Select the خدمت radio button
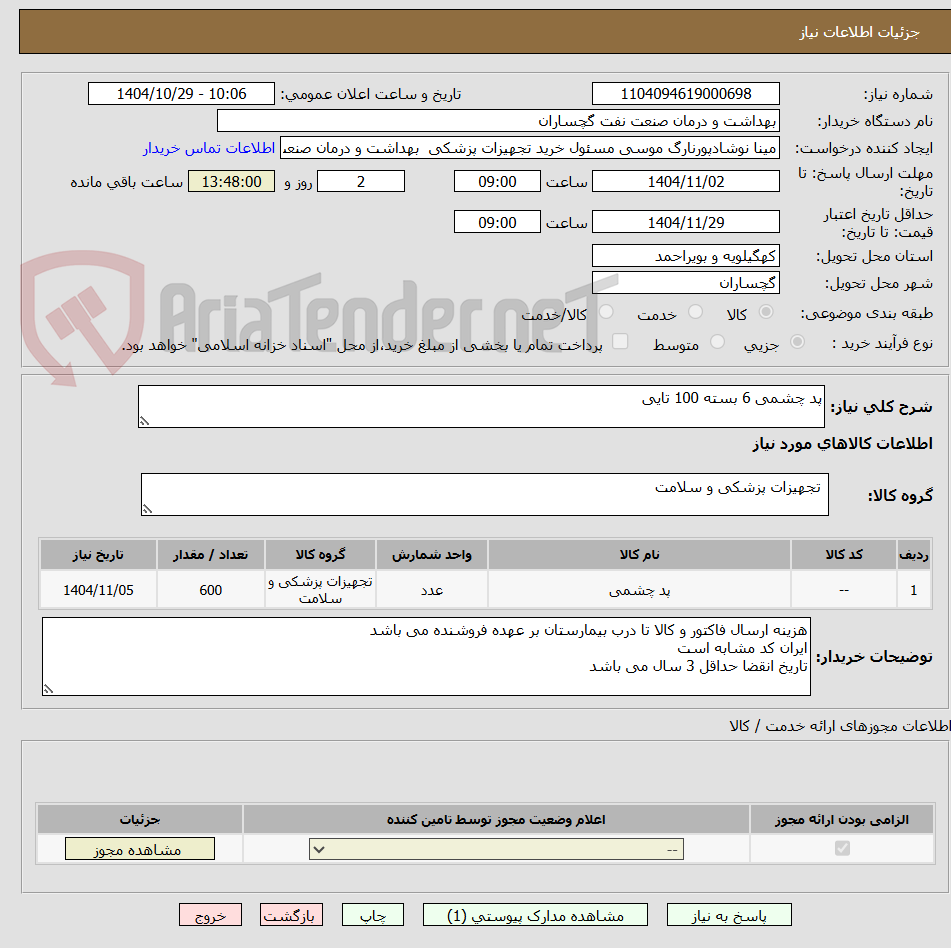The width and height of the screenshot is (951, 948). tap(695, 312)
